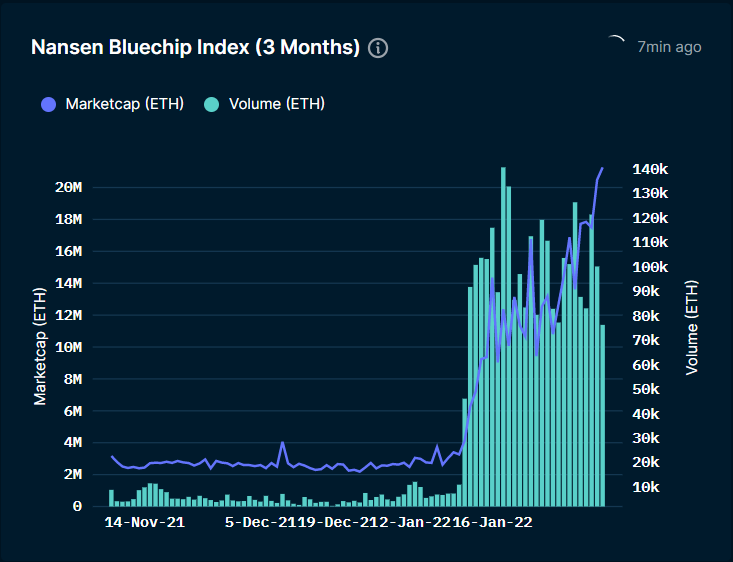Click the info icon beside chart title

click(x=378, y=48)
